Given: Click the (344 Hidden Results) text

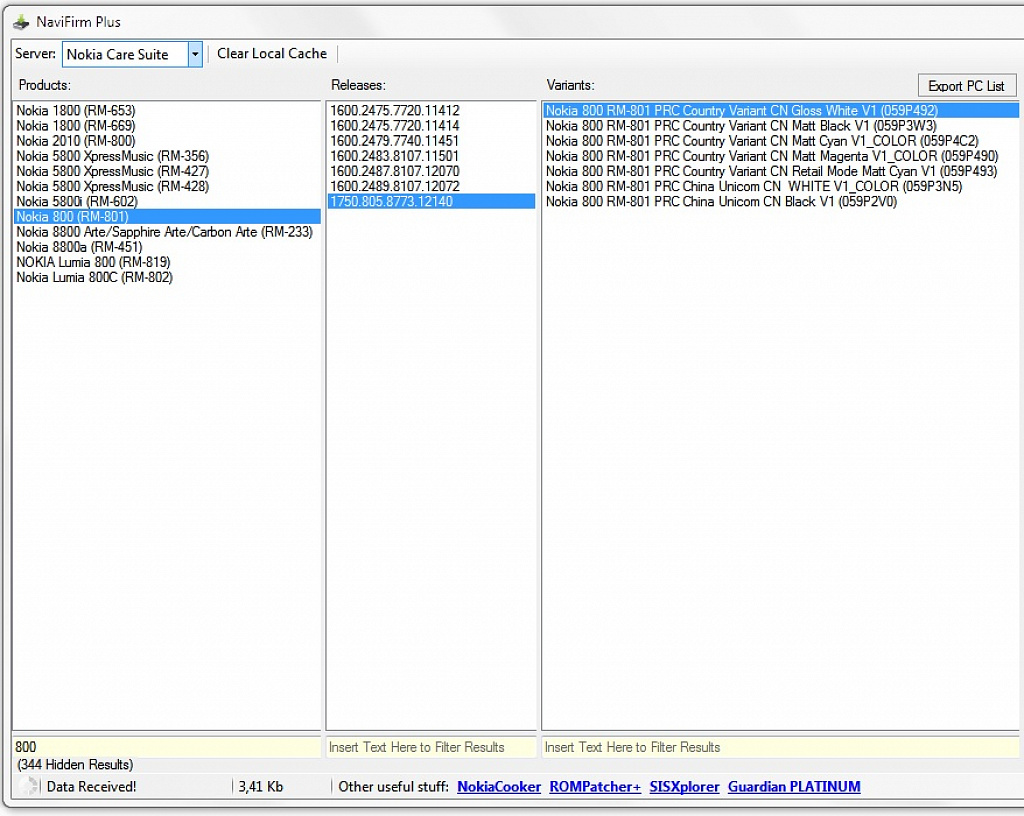Looking at the screenshot, I should (x=74, y=764).
